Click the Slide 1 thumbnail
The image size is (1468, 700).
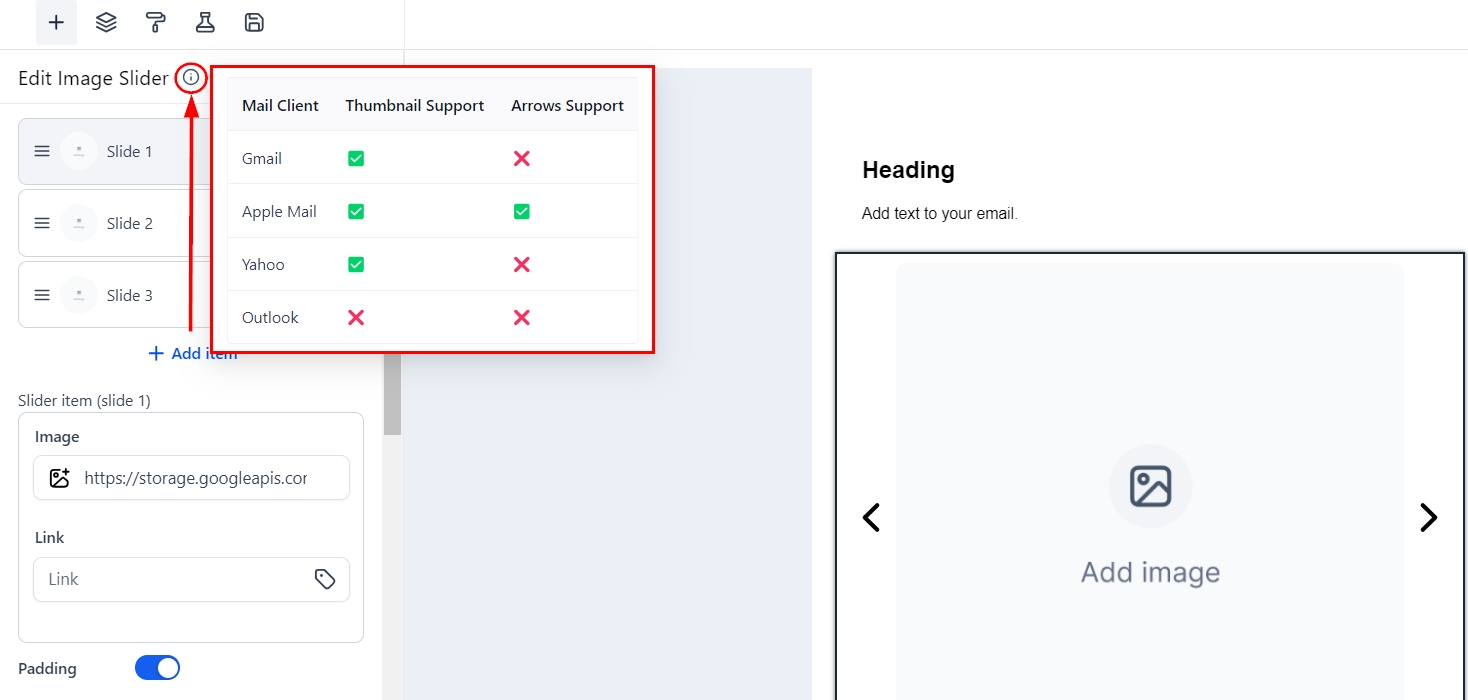tap(79, 151)
